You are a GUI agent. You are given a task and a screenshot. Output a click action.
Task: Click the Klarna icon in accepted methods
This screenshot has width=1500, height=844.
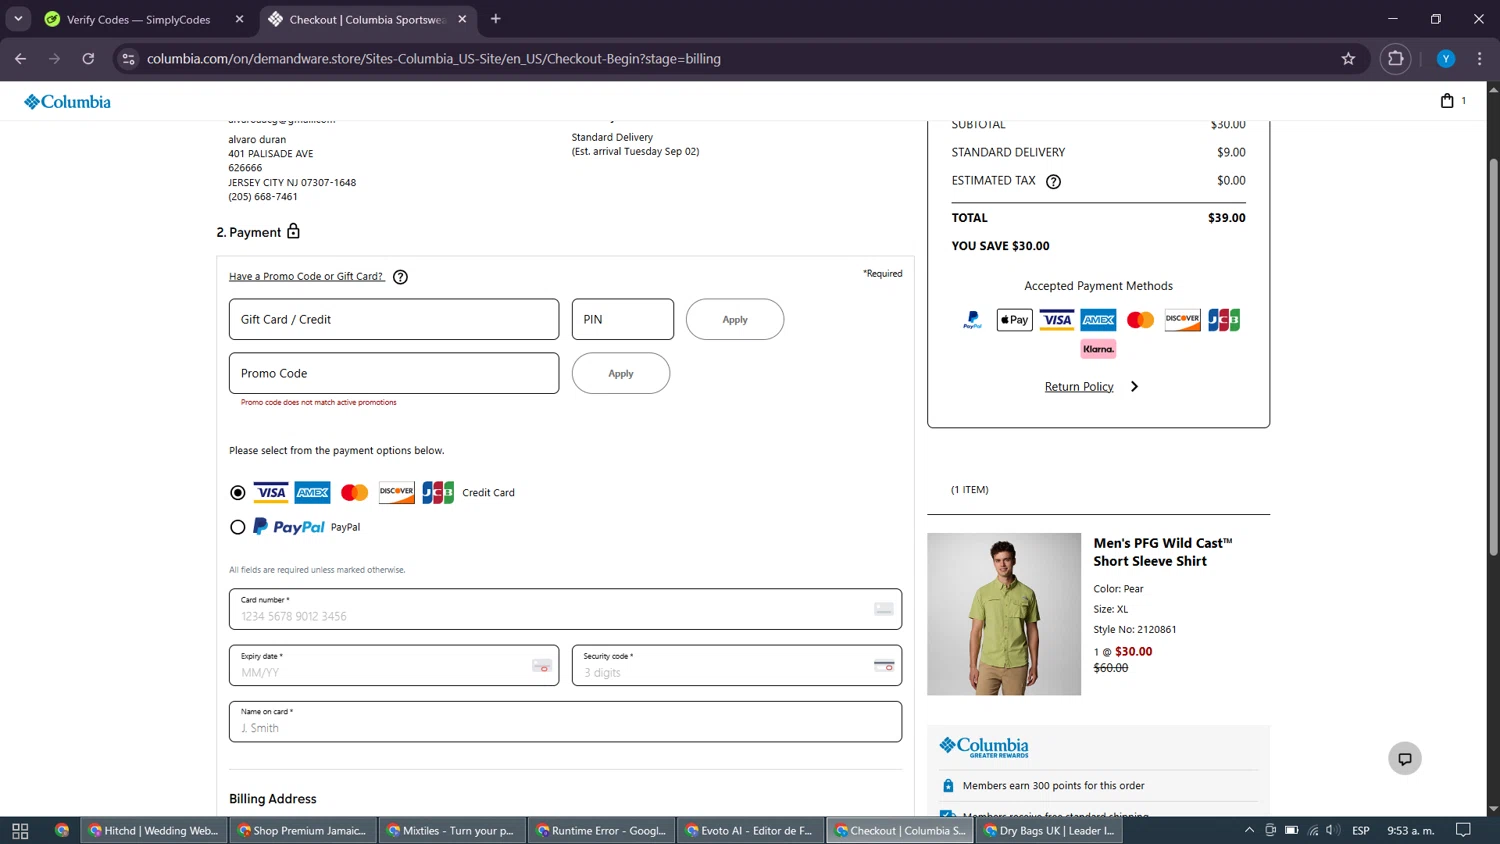[x=1098, y=349]
